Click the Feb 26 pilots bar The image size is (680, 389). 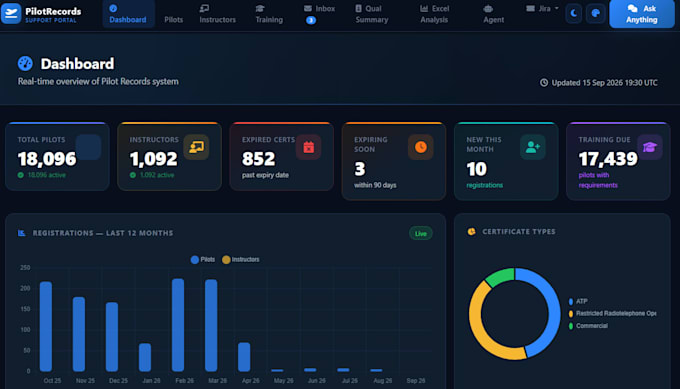pyautogui.click(x=178, y=325)
